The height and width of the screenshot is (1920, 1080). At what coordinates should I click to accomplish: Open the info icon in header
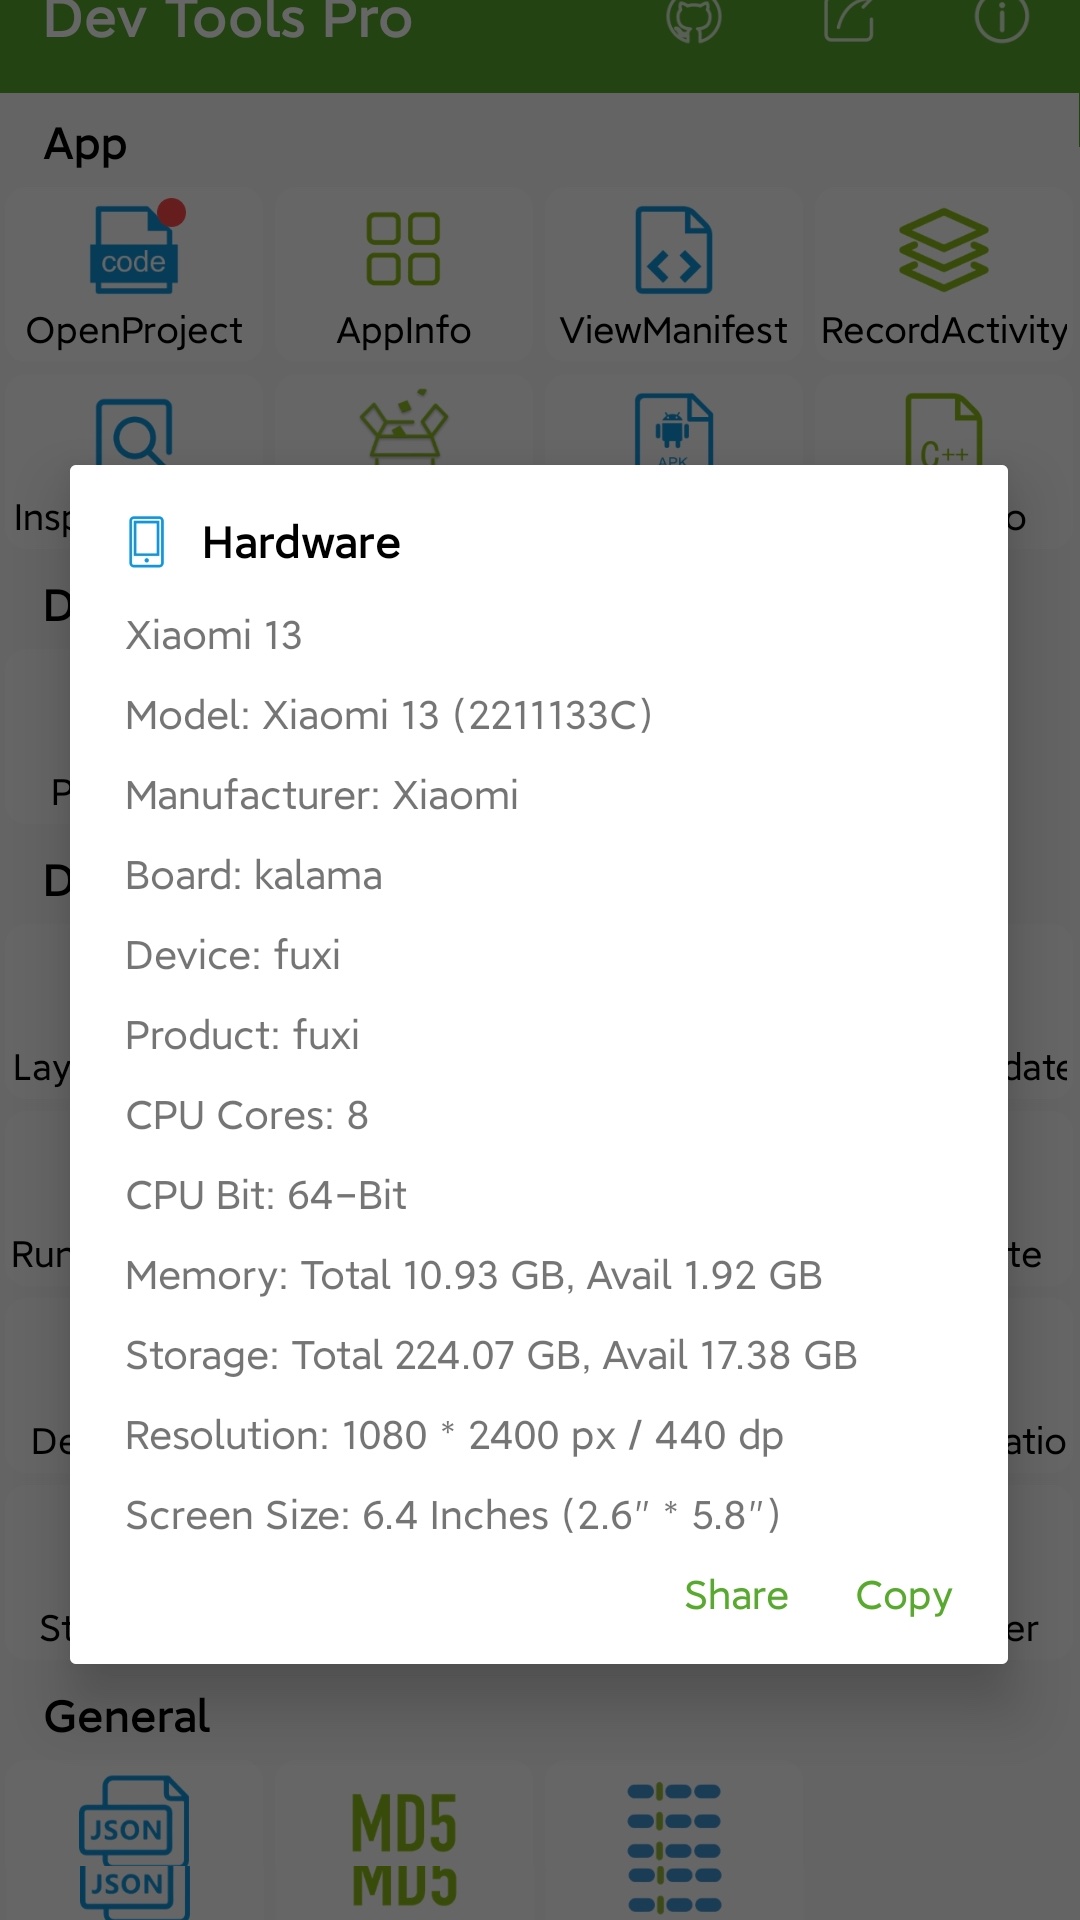[1001, 20]
